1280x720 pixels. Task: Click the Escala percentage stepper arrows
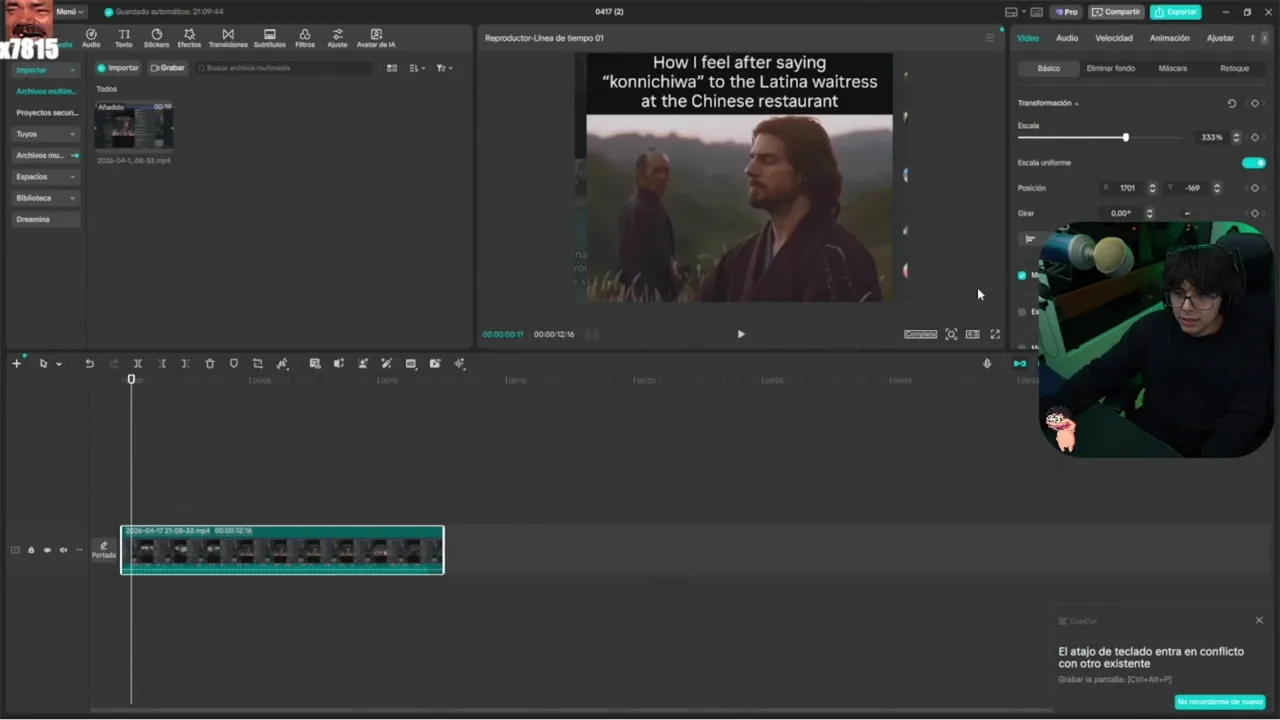pos(1236,137)
